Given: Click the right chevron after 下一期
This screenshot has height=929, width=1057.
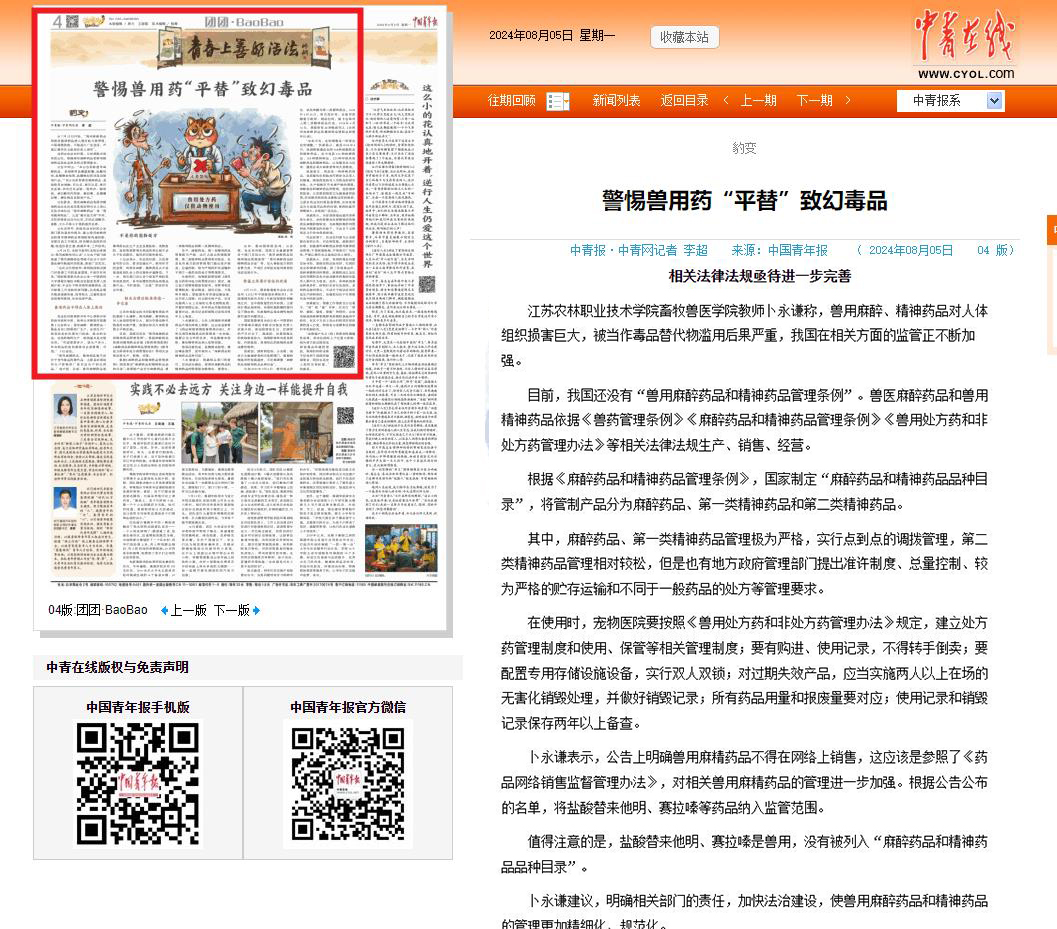Looking at the screenshot, I should [x=848, y=100].
